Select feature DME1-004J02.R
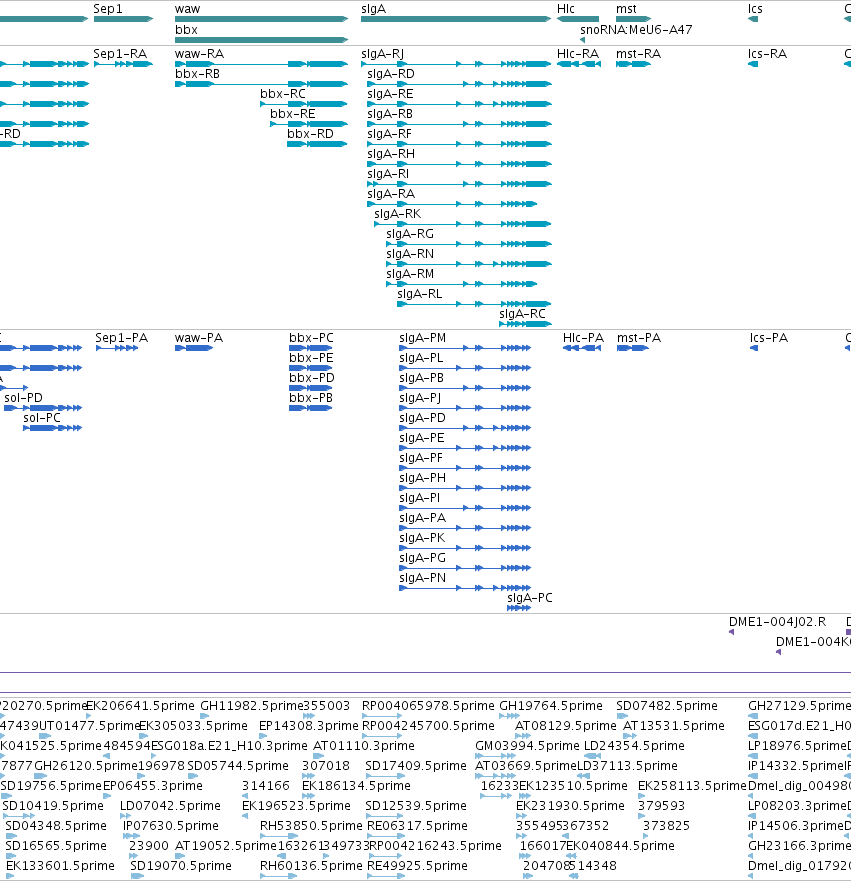The height and width of the screenshot is (881, 851). 731,632
